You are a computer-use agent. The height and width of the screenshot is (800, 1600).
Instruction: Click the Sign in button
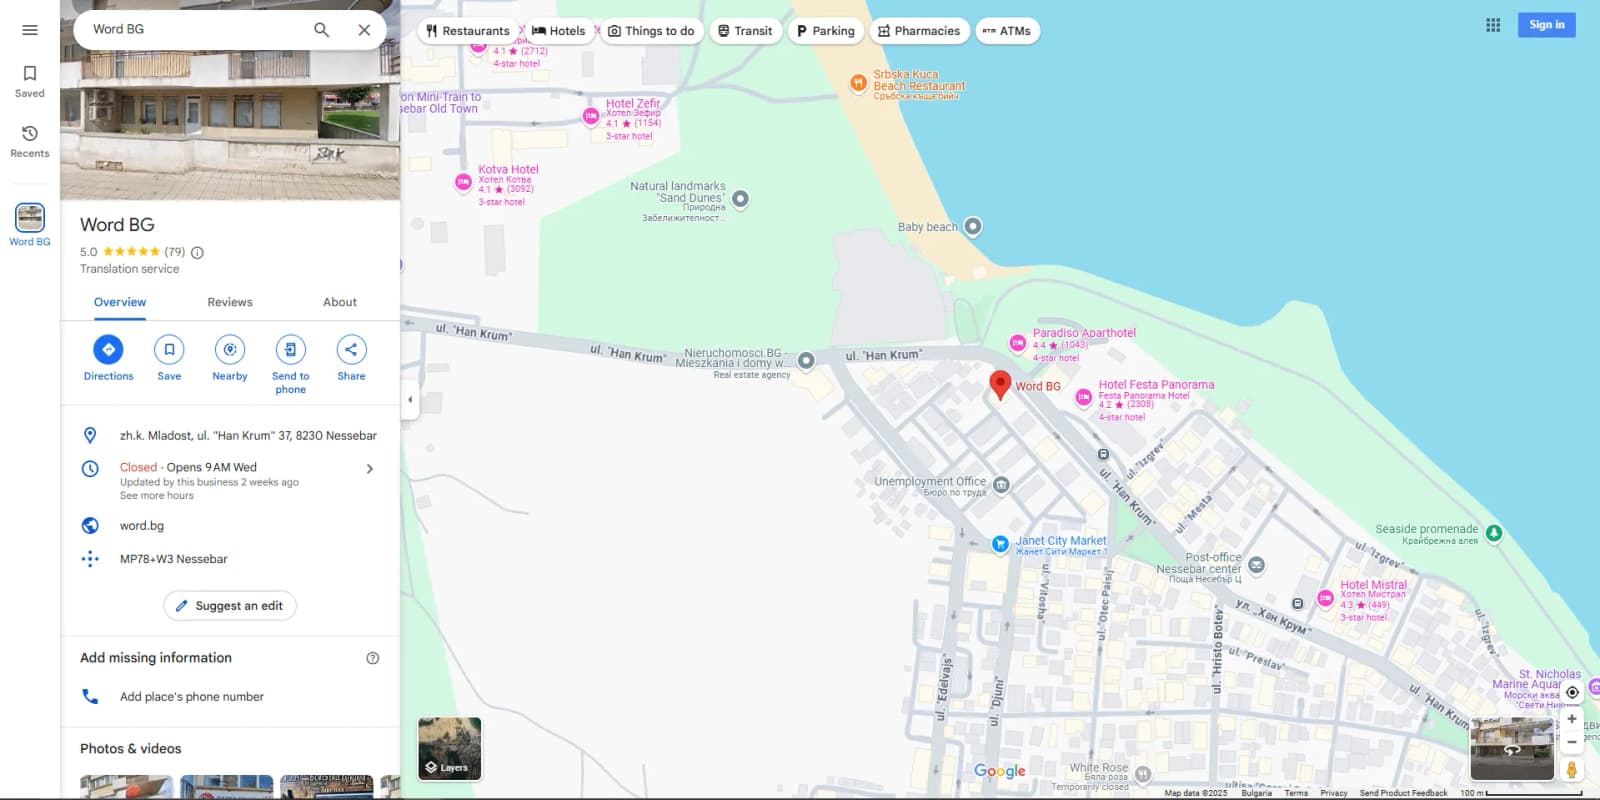point(1547,25)
